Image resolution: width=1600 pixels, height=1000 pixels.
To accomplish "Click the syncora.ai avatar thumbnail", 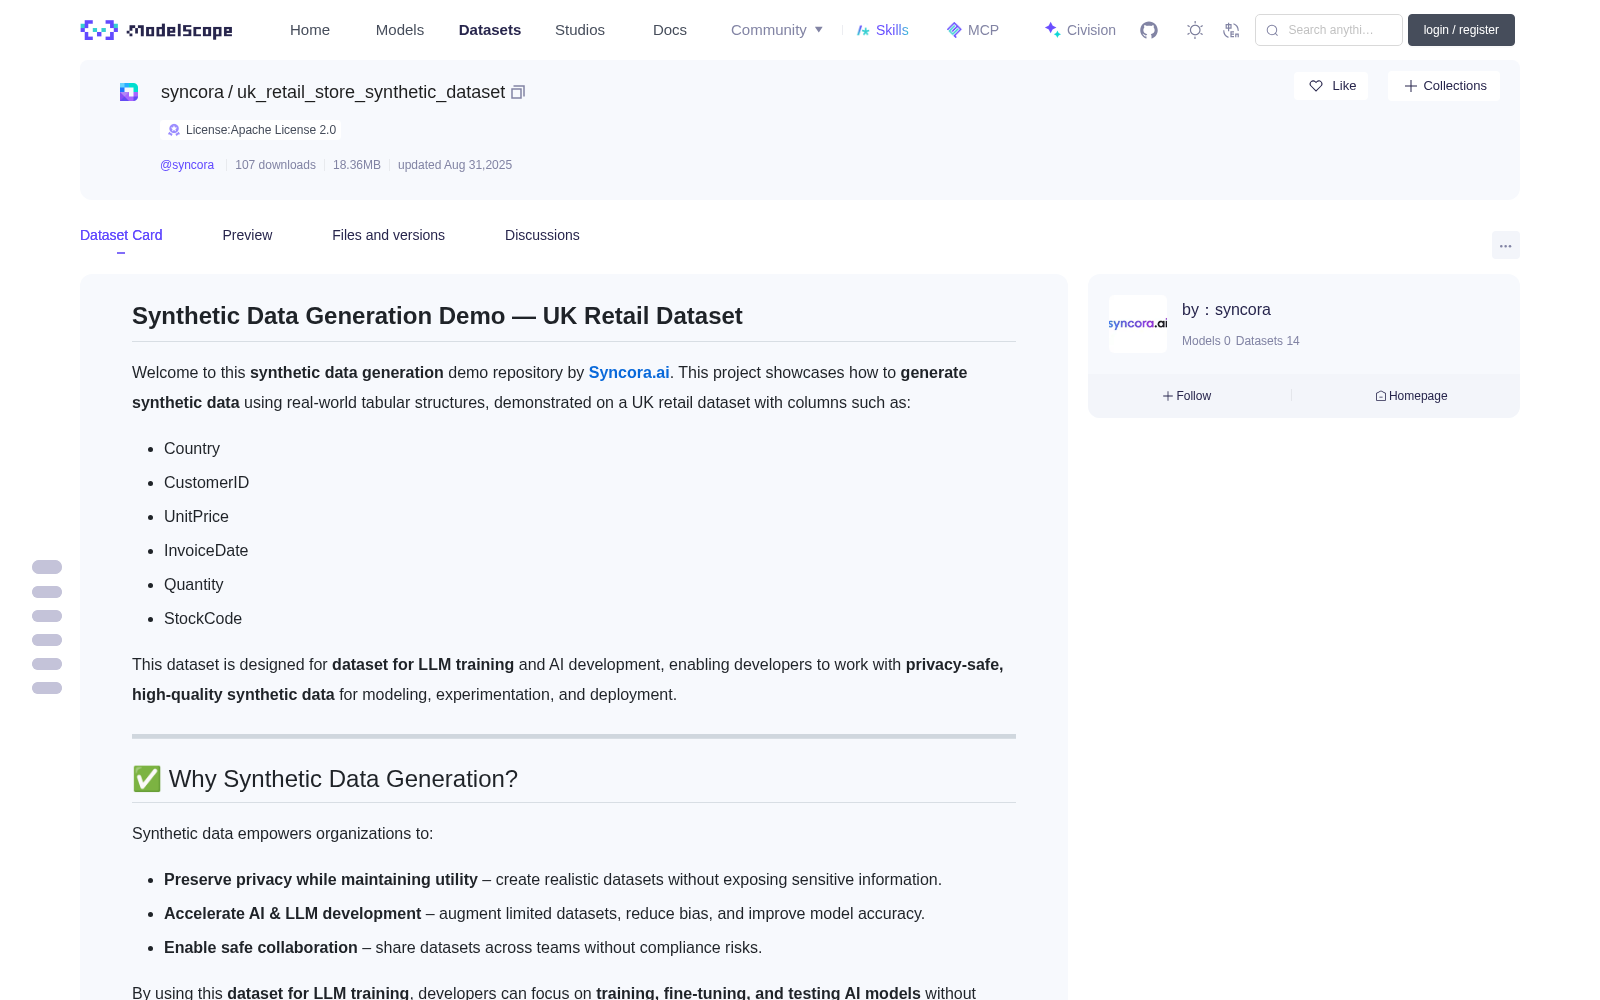I will tap(1138, 324).
